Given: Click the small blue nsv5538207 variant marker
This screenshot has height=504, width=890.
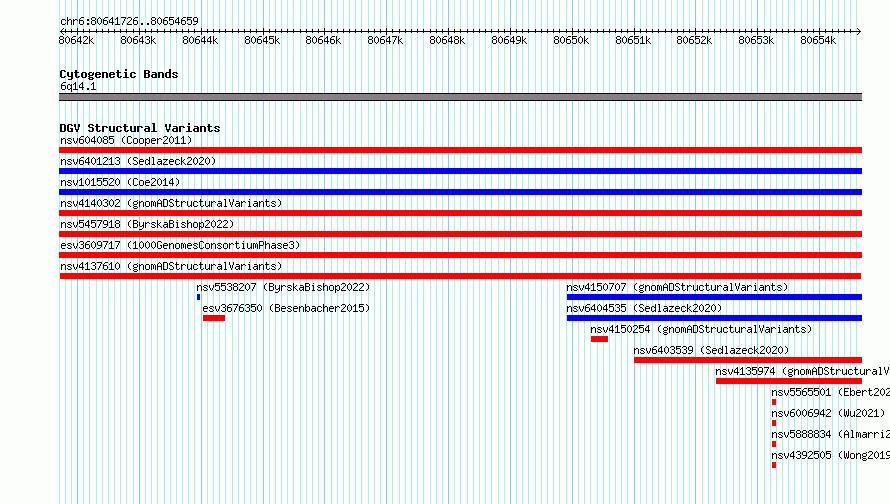Looking at the screenshot, I should 199,297.
